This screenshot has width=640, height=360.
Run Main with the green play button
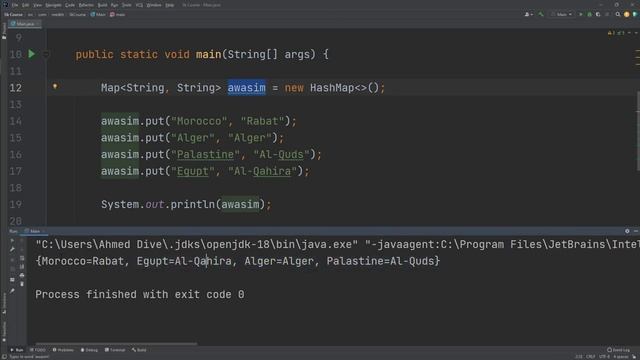point(581,14)
